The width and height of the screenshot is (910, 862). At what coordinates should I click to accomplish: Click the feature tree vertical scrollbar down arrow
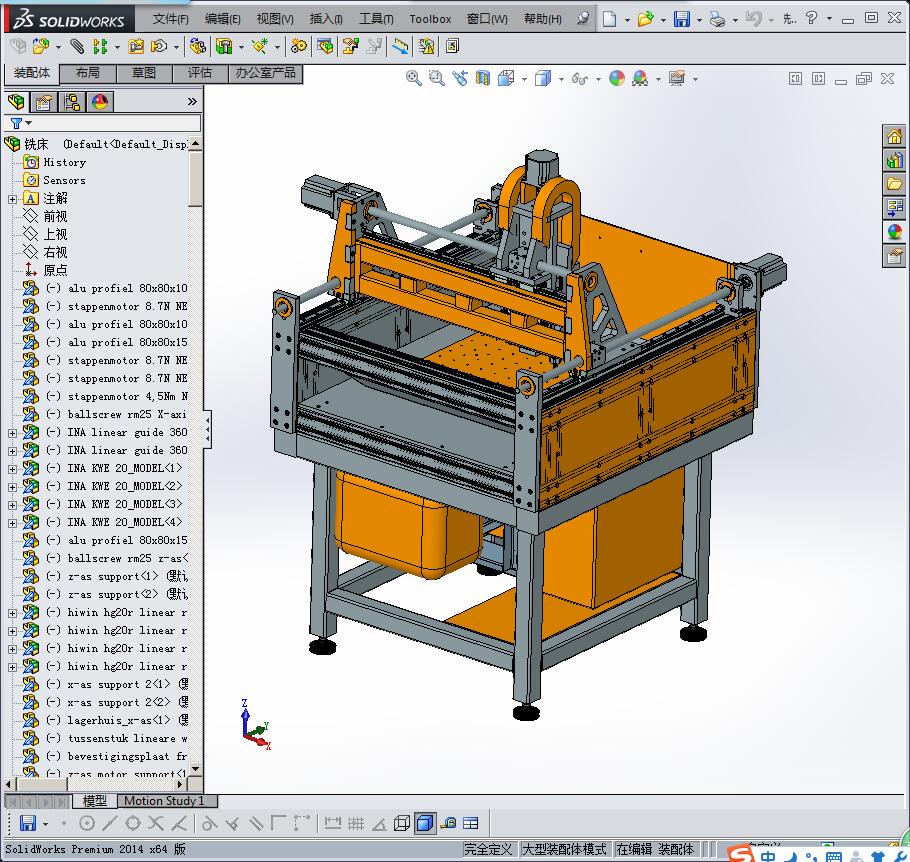(x=196, y=769)
